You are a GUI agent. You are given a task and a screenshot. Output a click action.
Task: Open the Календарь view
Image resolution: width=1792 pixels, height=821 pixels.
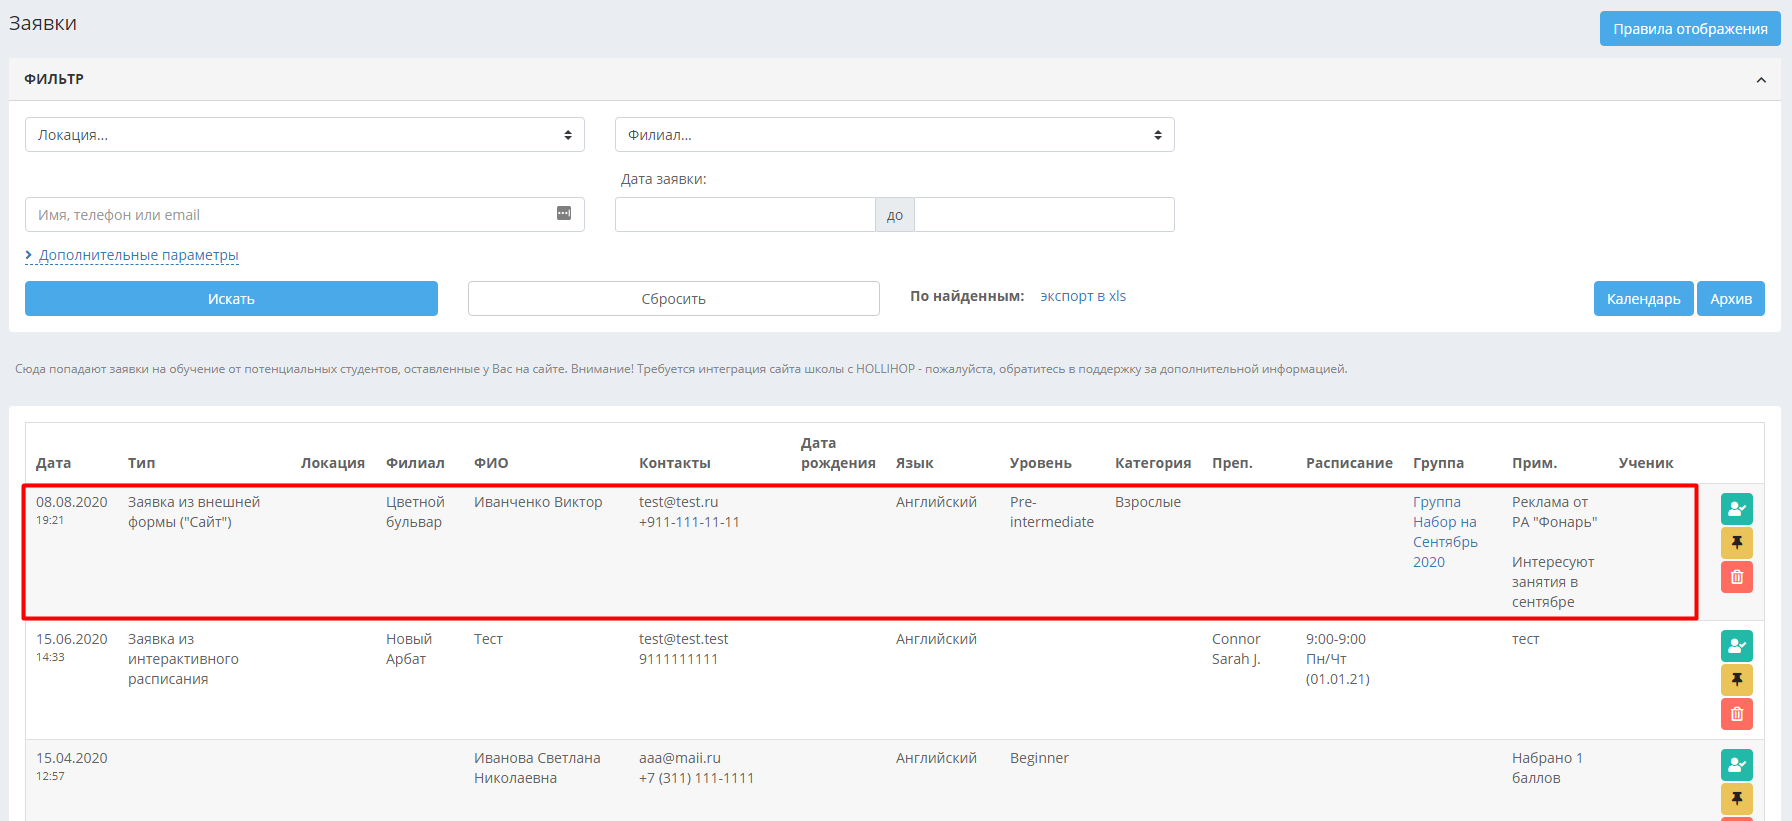coord(1643,298)
